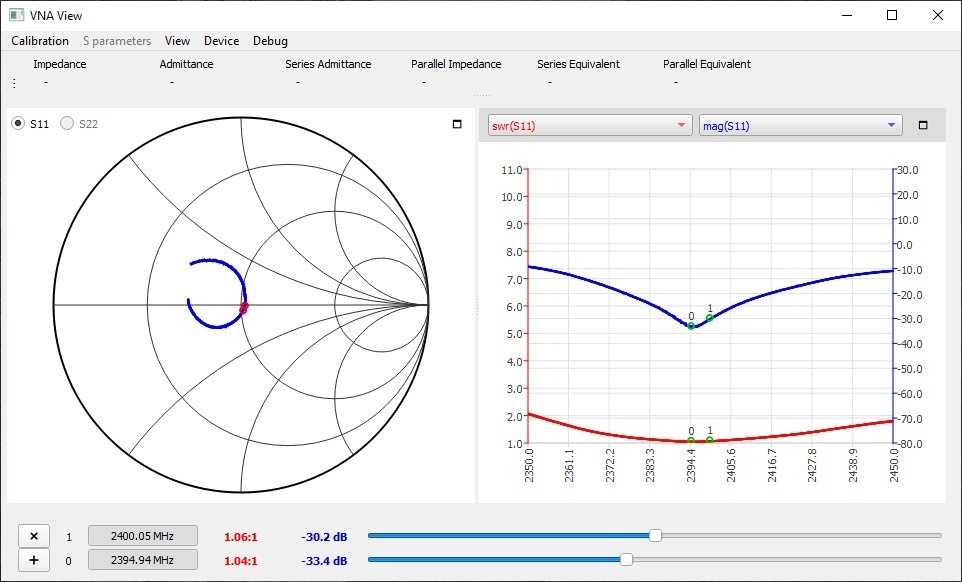
Task: Open the Debug menu
Action: (270, 41)
